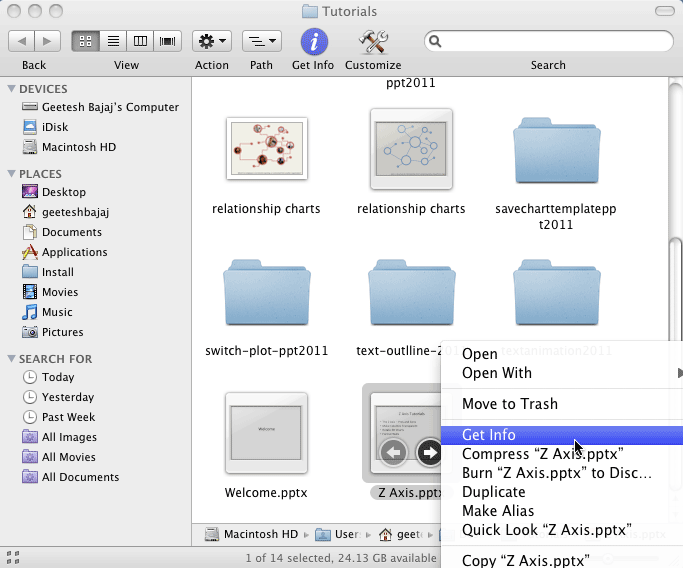Collapse the PLACES section

pyautogui.click(x=11, y=174)
